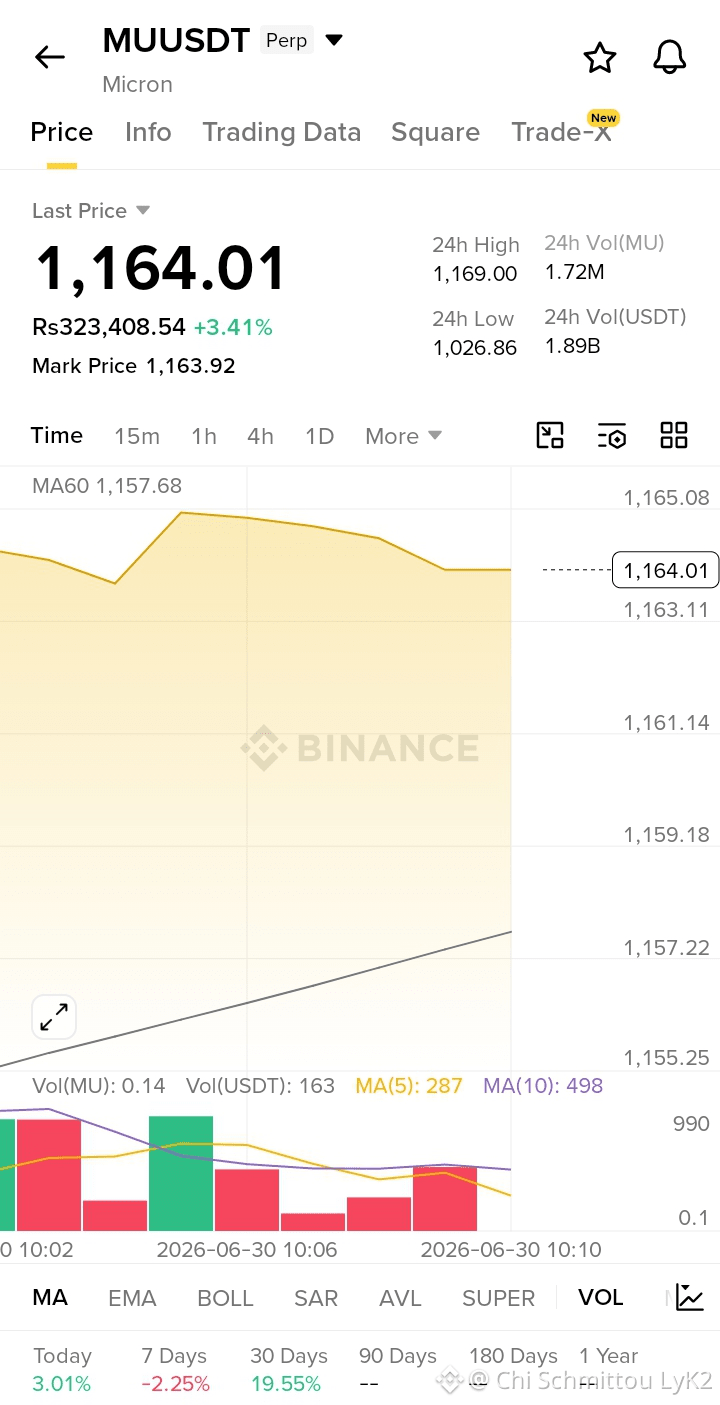Expand the More timeframes dropdown
Viewport: 720px width, 1405px height.
(403, 436)
